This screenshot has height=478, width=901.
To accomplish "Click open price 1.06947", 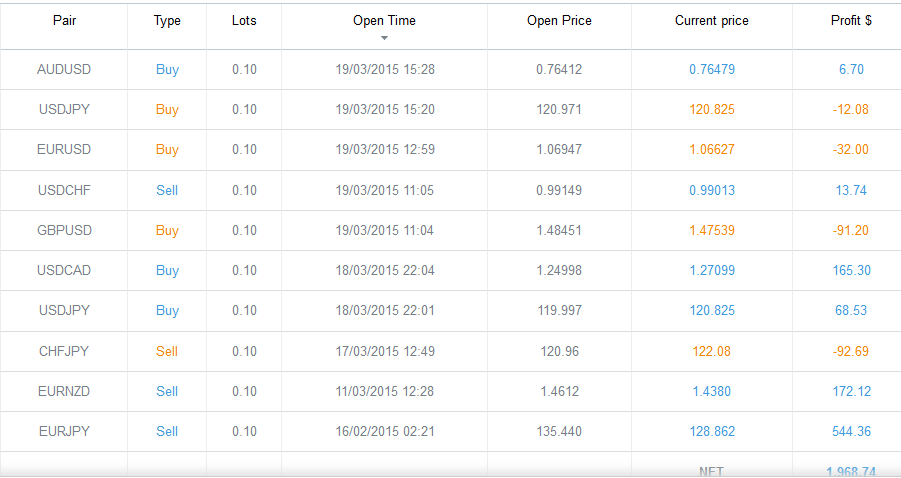I will point(559,149).
